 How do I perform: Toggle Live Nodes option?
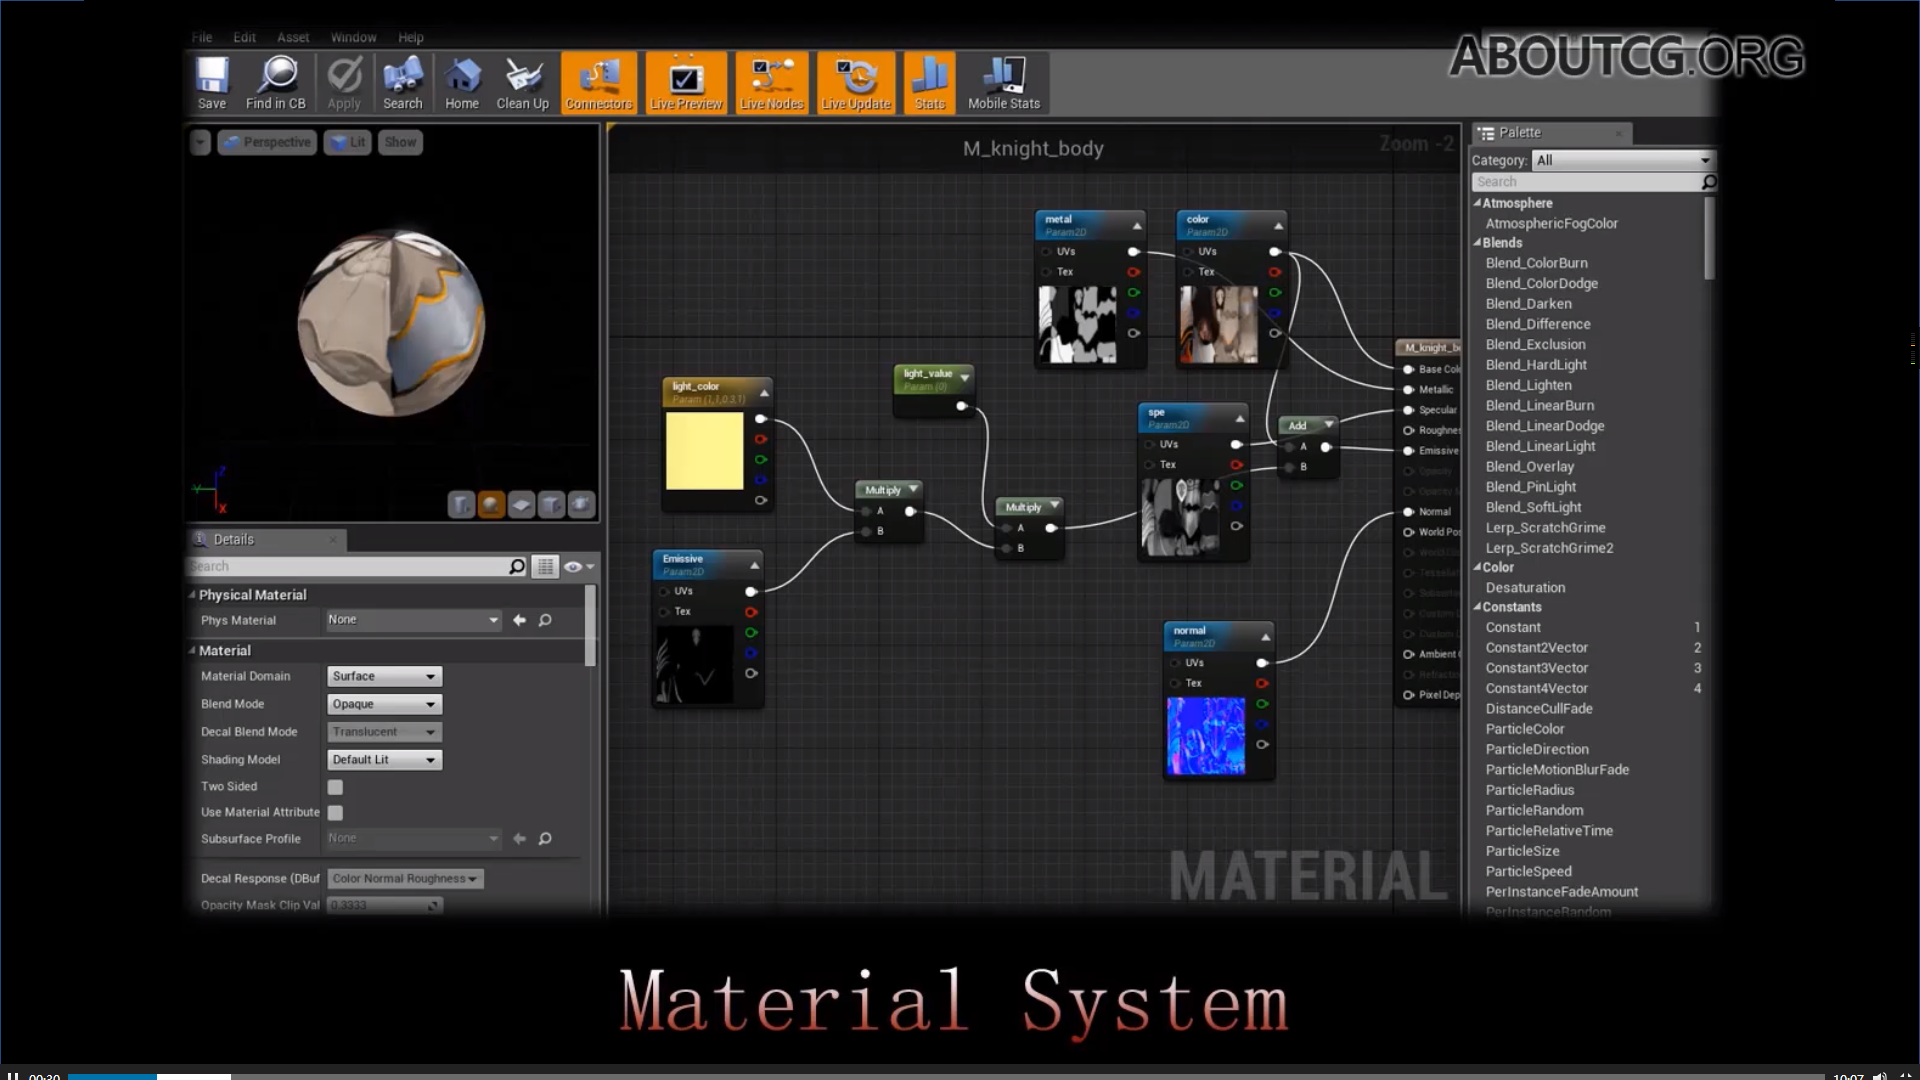(x=771, y=83)
